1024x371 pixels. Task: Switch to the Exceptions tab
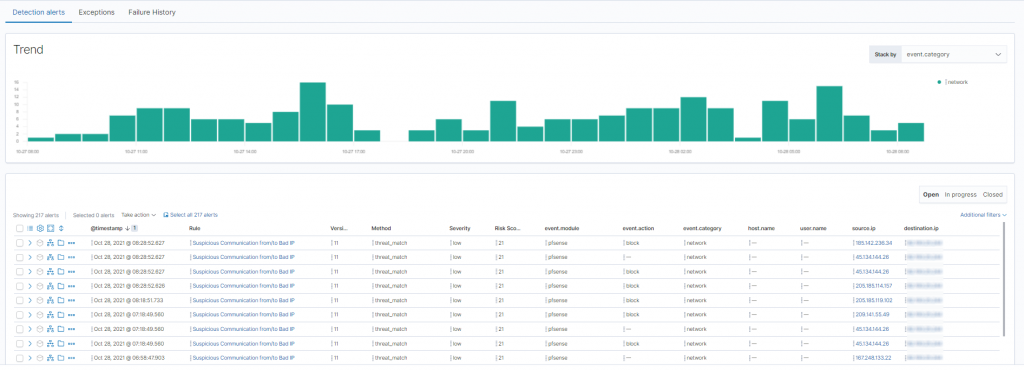[97, 12]
